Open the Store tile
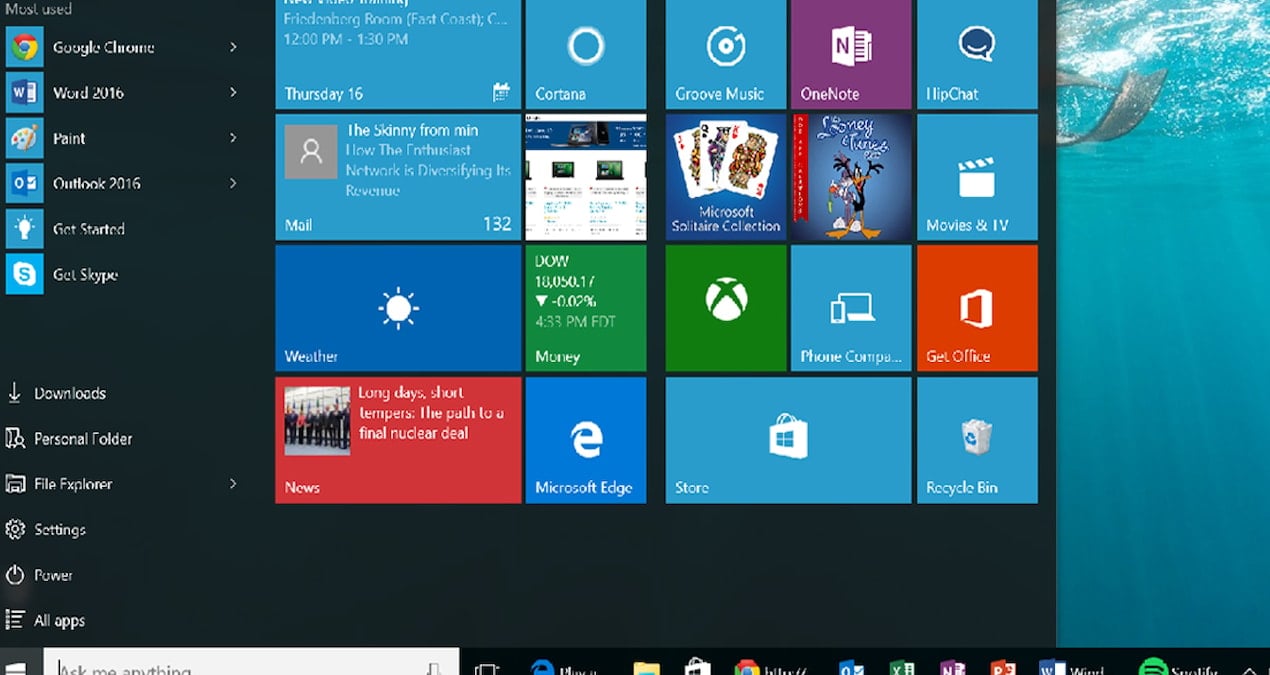Viewport: 1270px width, 675px height. click(x=788, y=440)
